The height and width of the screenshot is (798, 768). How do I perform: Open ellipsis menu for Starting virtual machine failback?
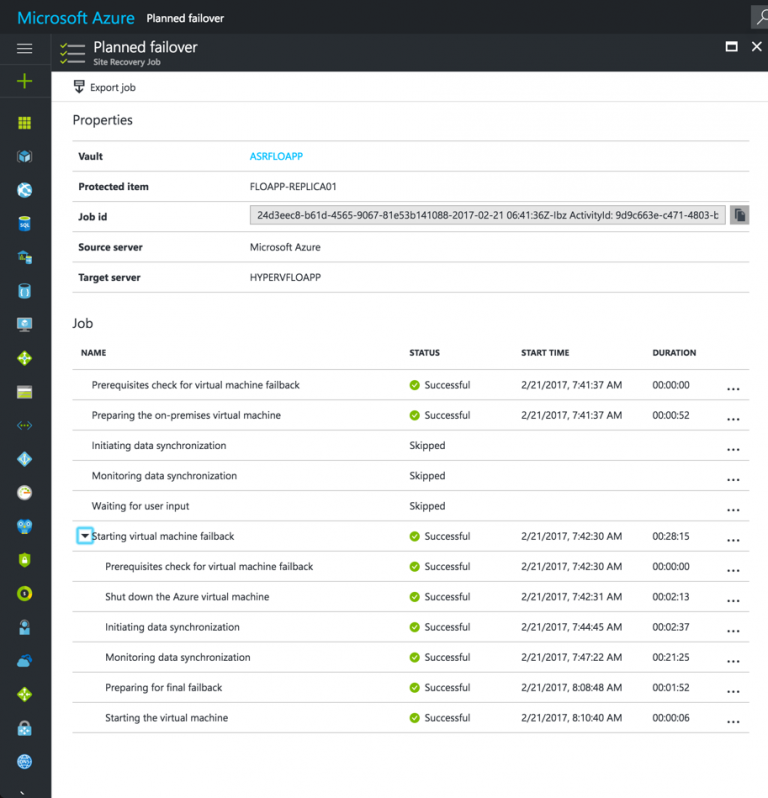[x=733, y=540]
